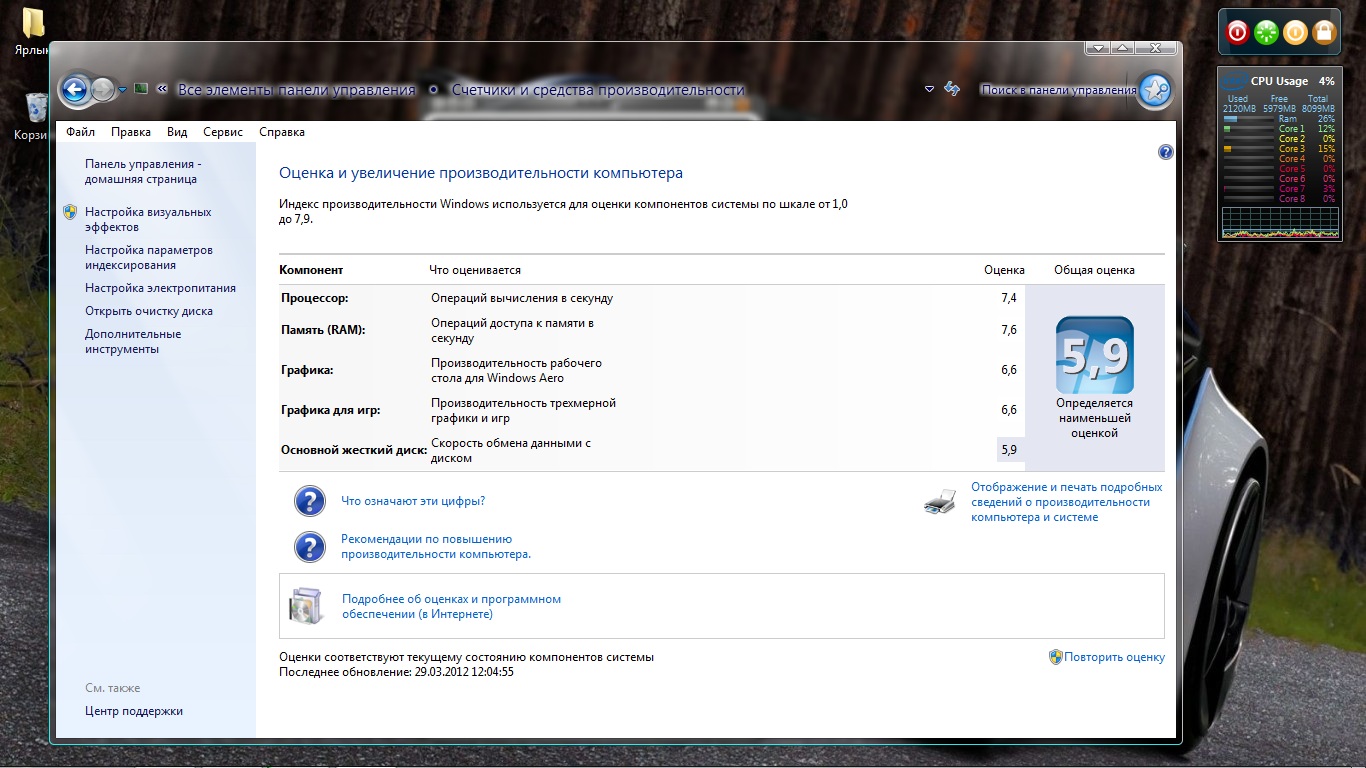Click the green restart button in desktop gadget

tap(1266, 33)
